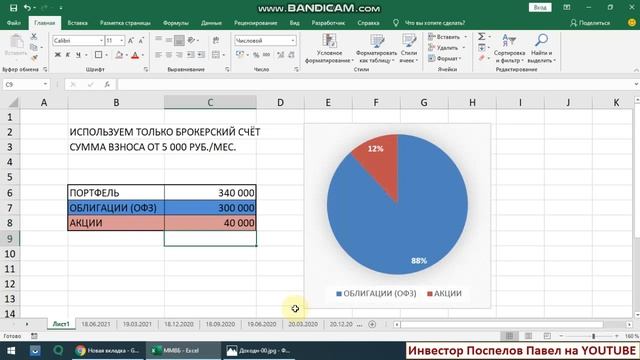Align cell text to the left
This screenshot has height=360, width=640.
[158, 55]
